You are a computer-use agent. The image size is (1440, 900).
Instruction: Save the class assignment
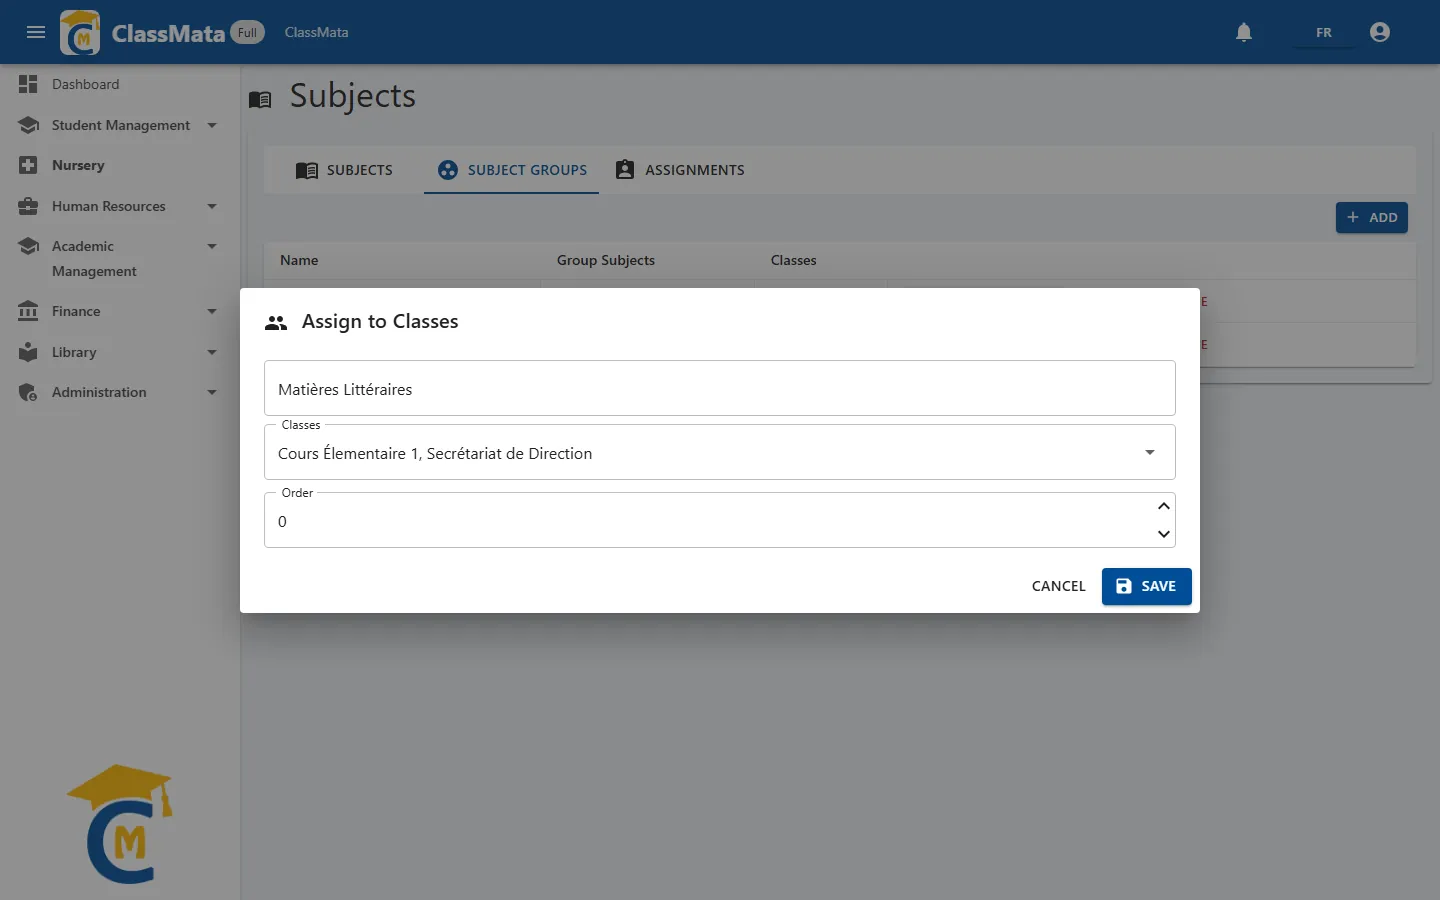tap(1146, 586)
